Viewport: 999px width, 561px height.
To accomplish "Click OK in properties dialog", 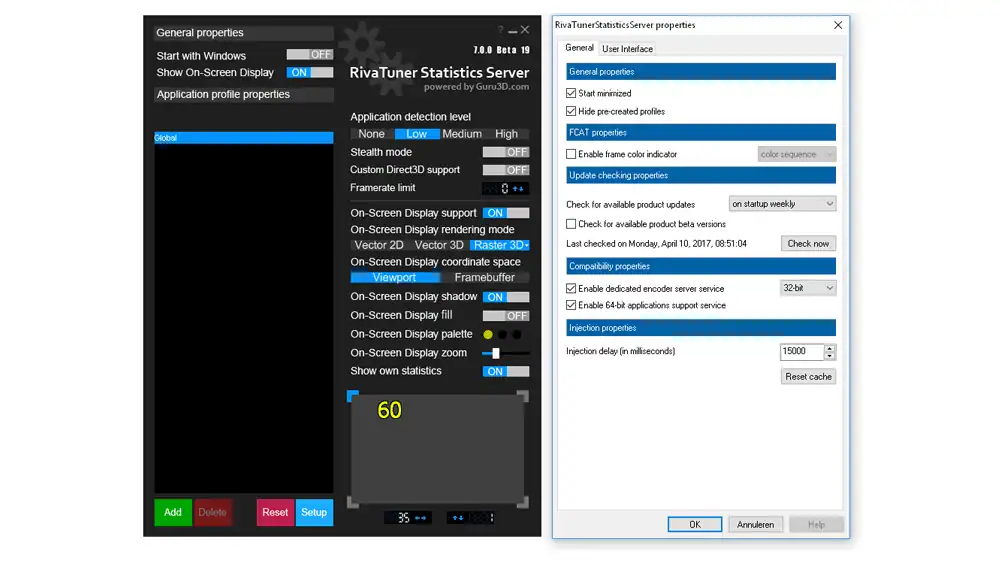I will click(x=694, y=525).
